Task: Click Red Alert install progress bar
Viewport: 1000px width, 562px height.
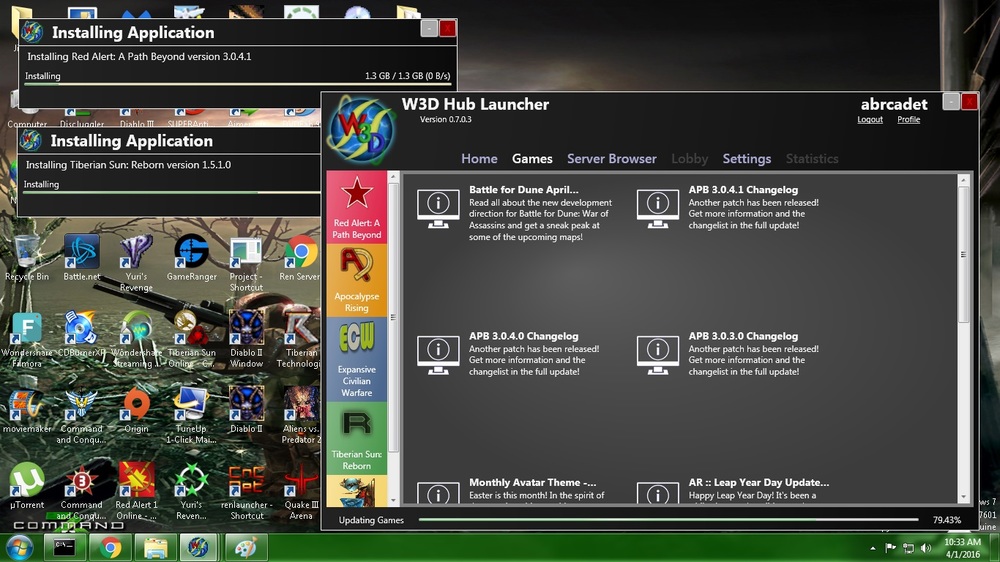Action: point(238,84)
